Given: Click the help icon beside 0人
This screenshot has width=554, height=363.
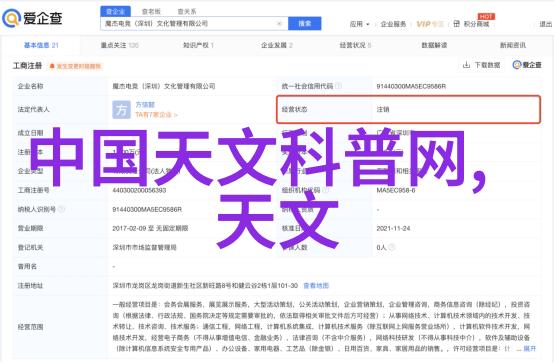Looking at the screenshot, I should [391, 247].
